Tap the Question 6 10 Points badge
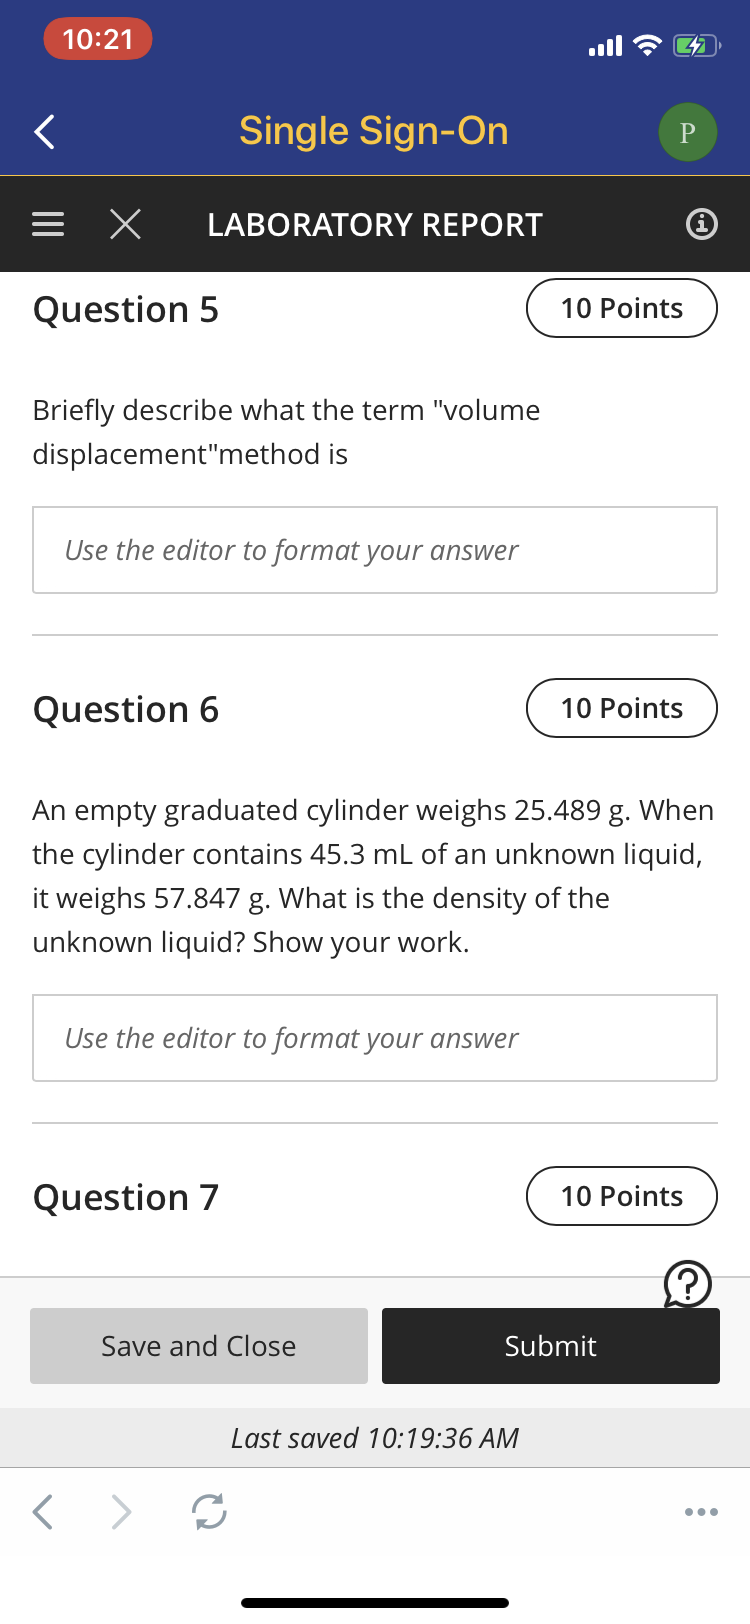 pyautogui.click(x=622, y=708)
